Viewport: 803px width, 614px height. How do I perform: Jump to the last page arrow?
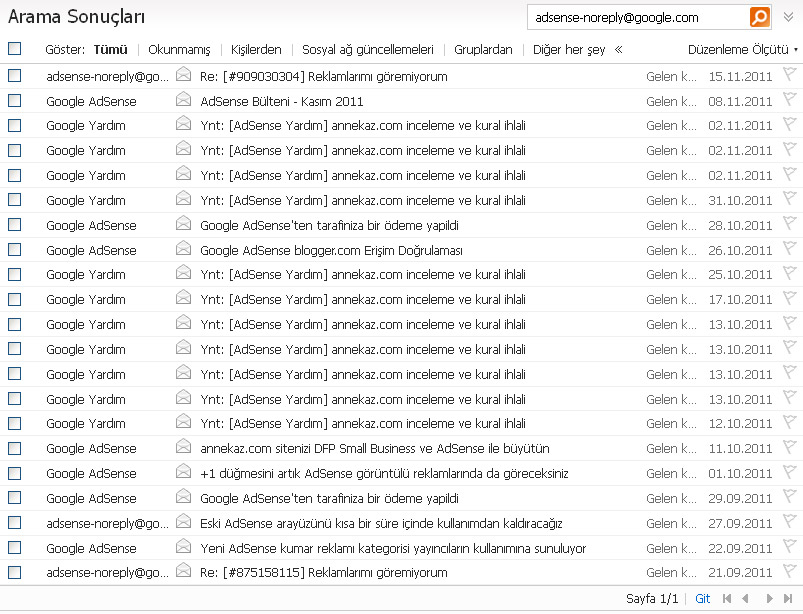click(788, 598)
